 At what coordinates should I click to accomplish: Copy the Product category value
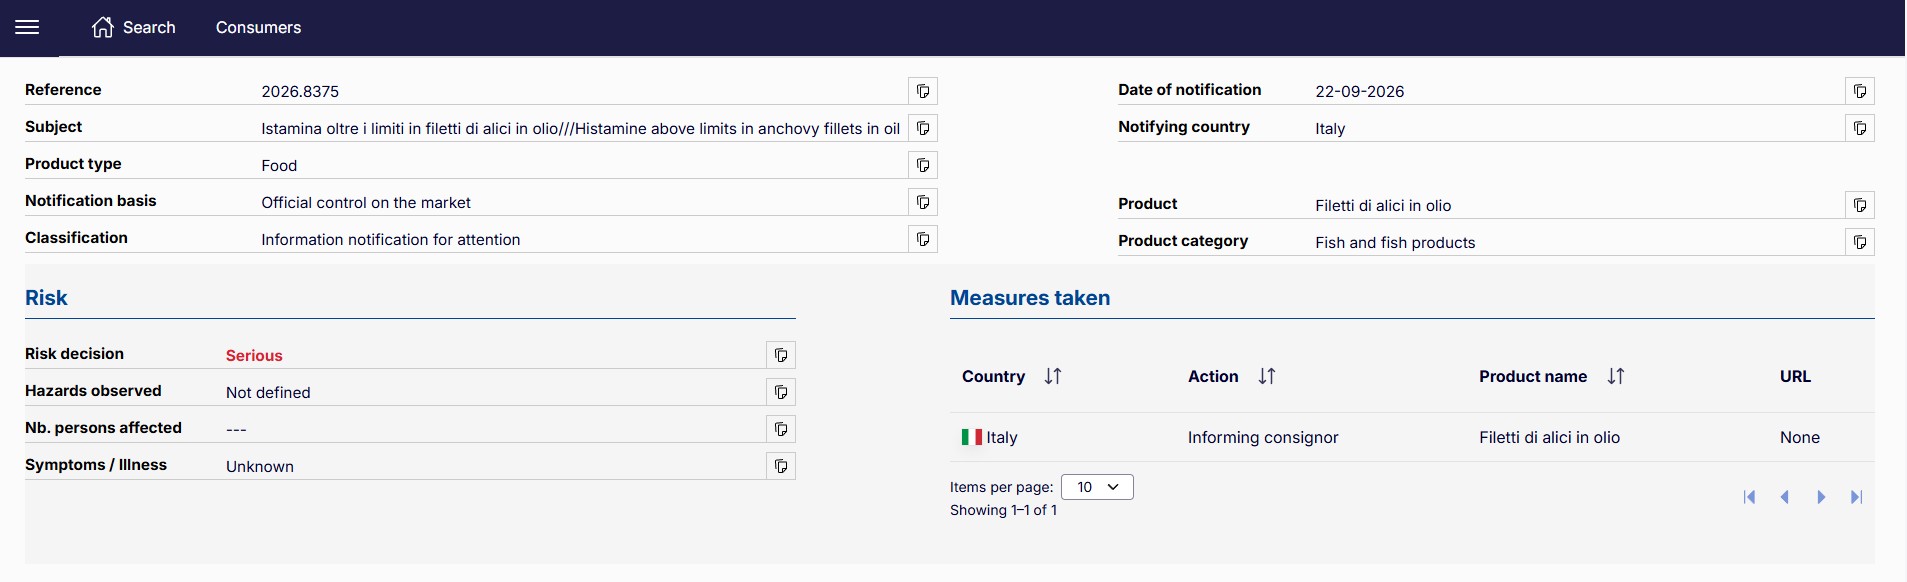(1860, 242)
